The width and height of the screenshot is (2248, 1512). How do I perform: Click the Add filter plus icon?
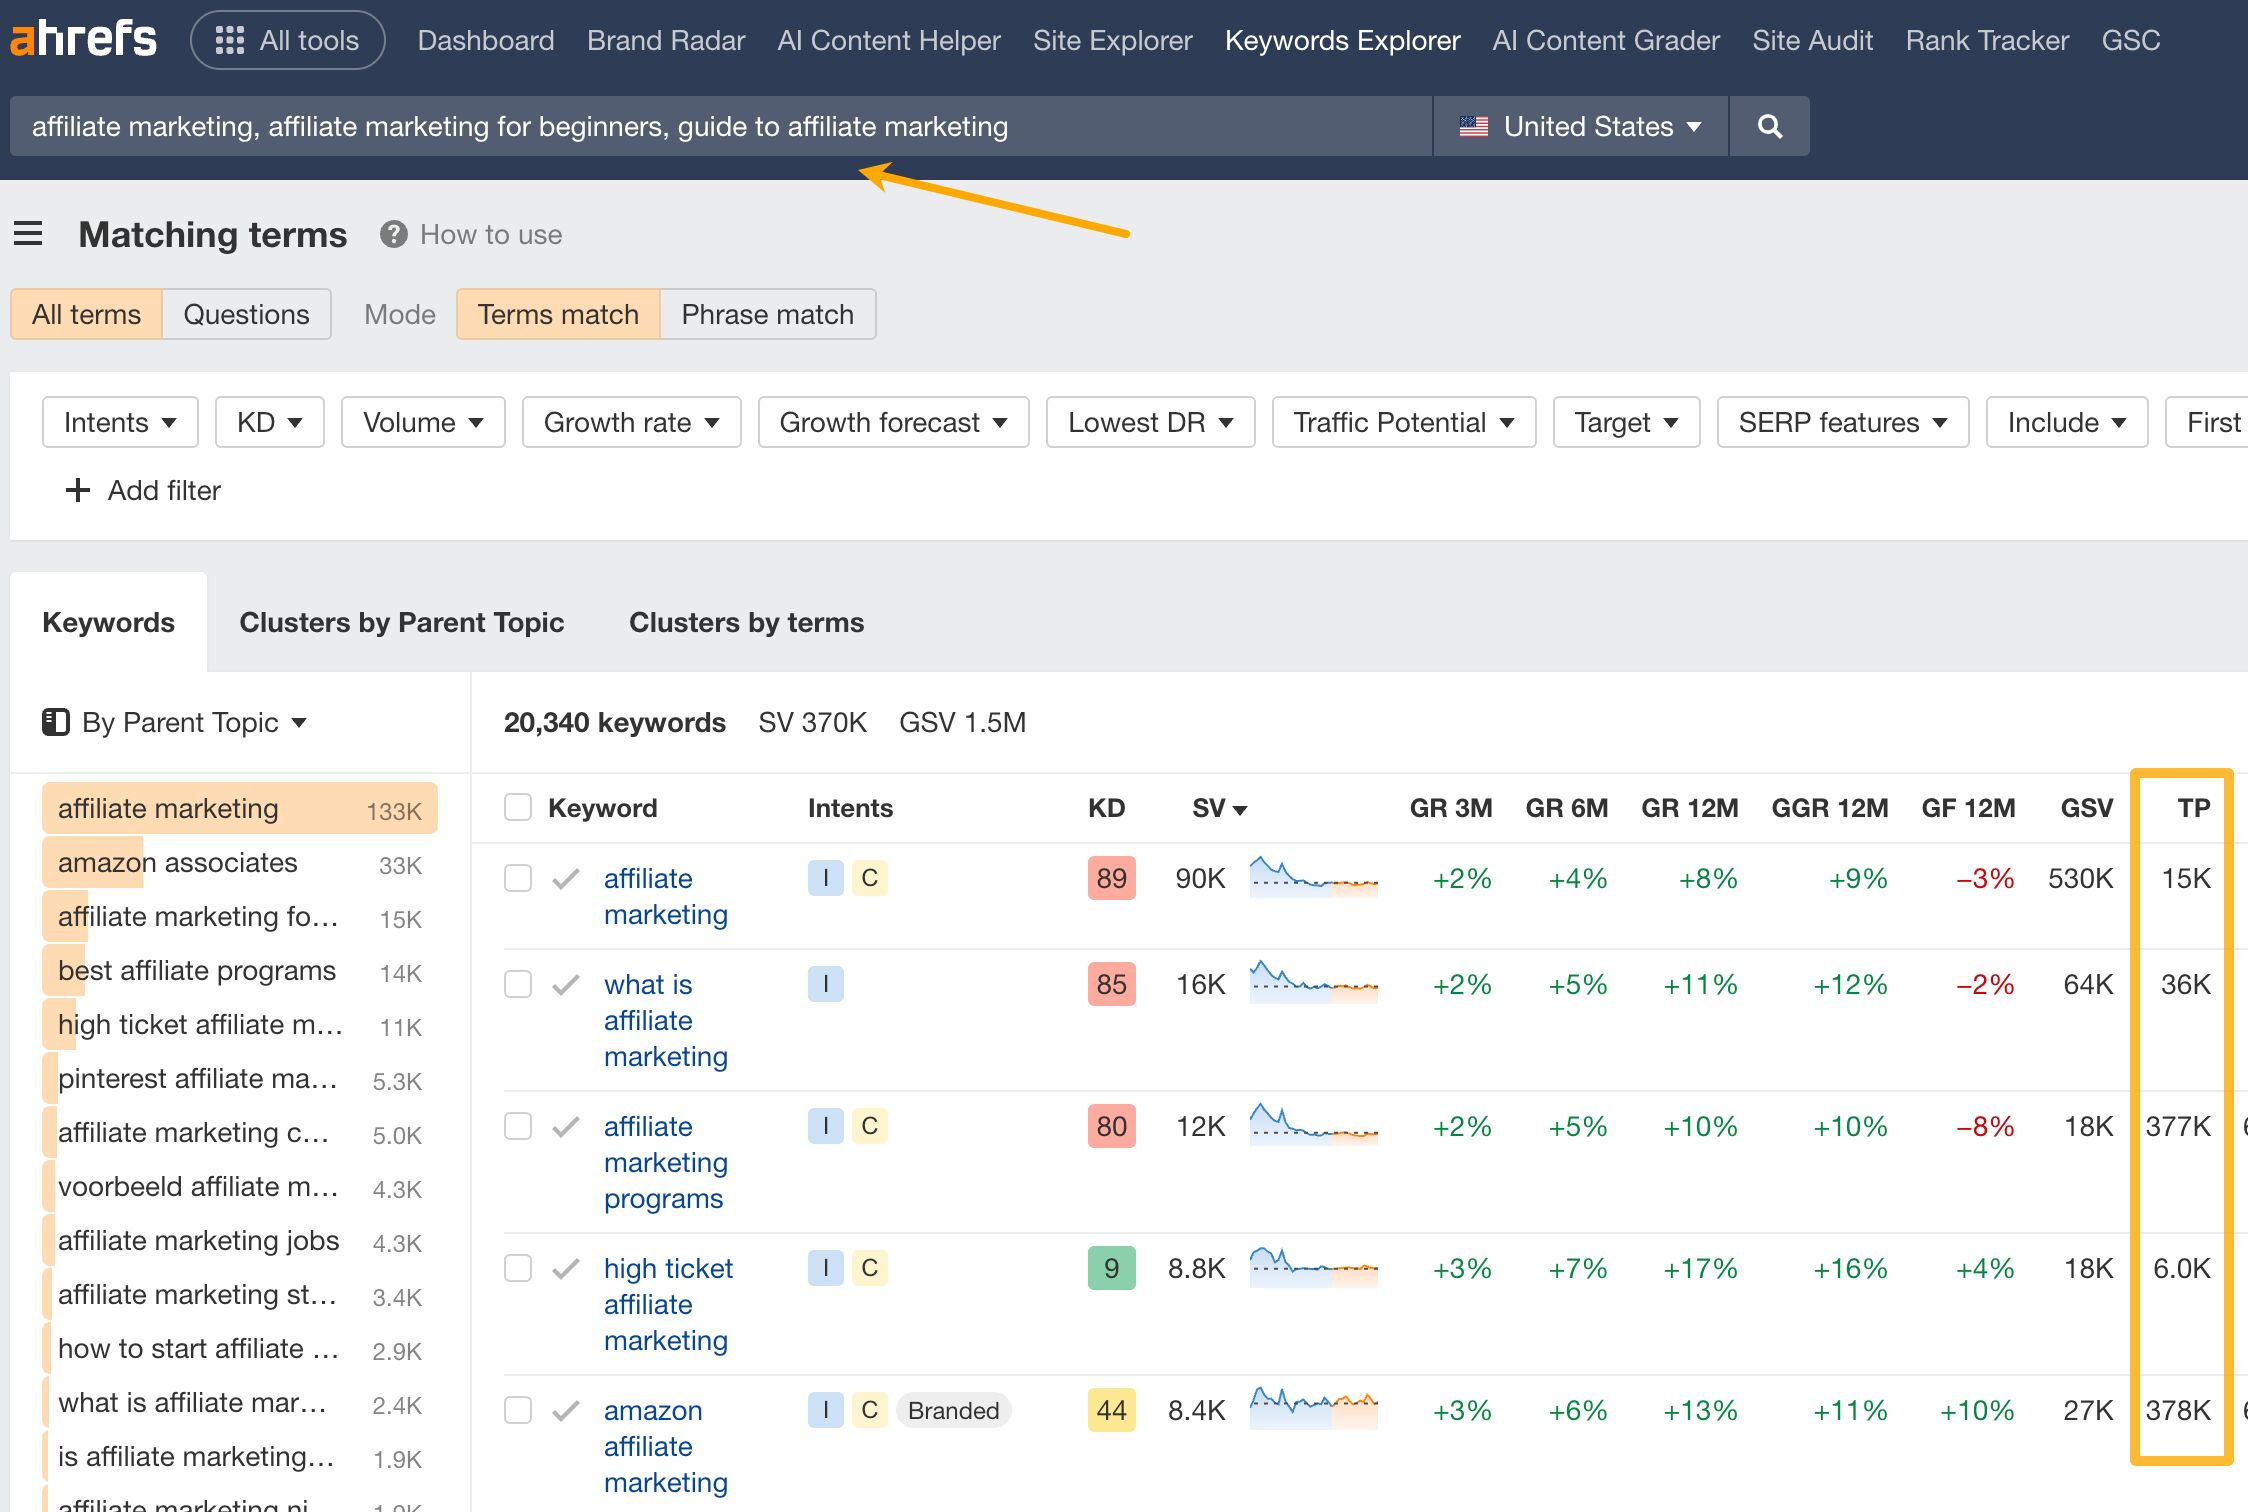(x=77, y=490)
